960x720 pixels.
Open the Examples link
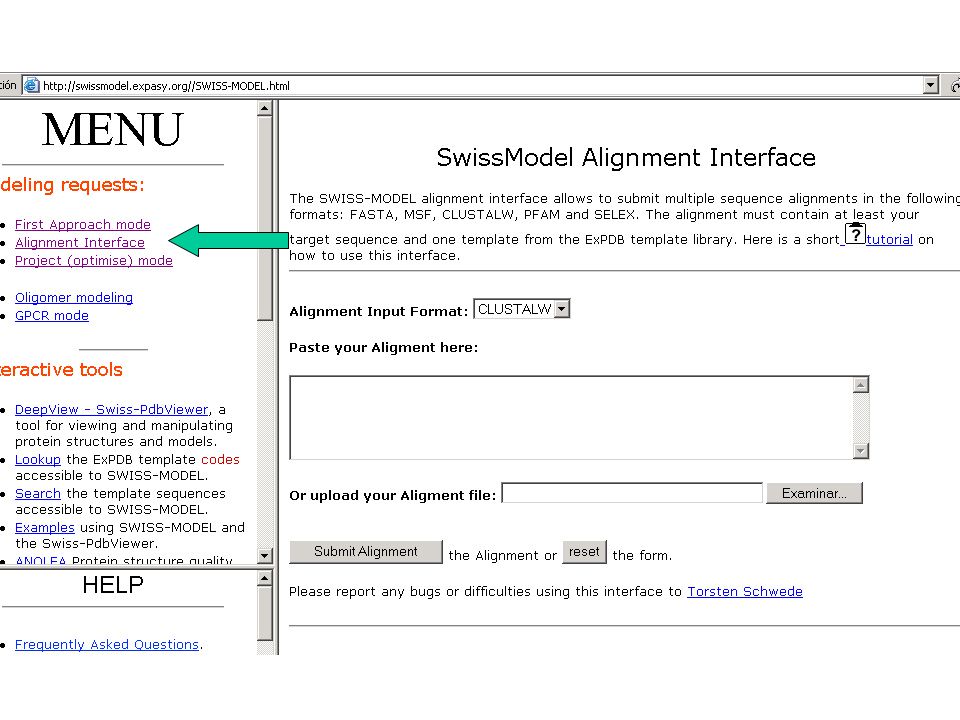click(45, 528)
